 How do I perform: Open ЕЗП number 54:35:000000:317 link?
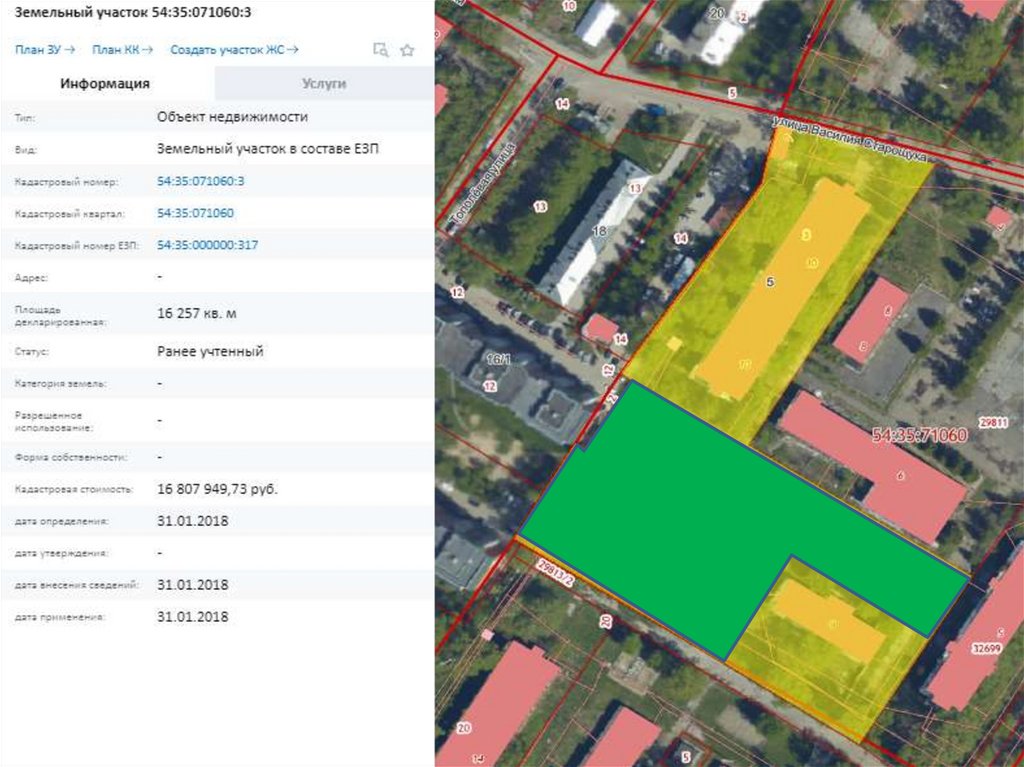pos(208,245)
